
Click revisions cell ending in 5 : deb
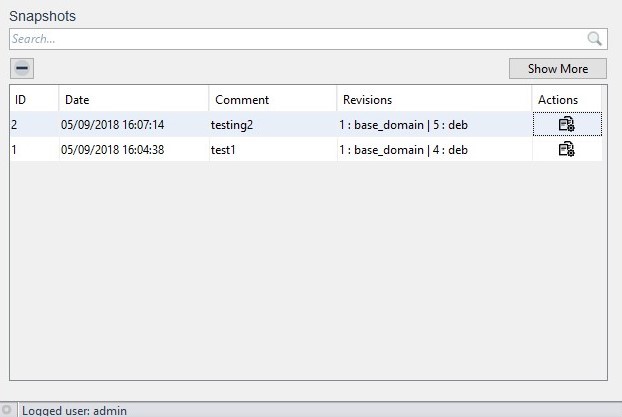[x=404, y=125]
